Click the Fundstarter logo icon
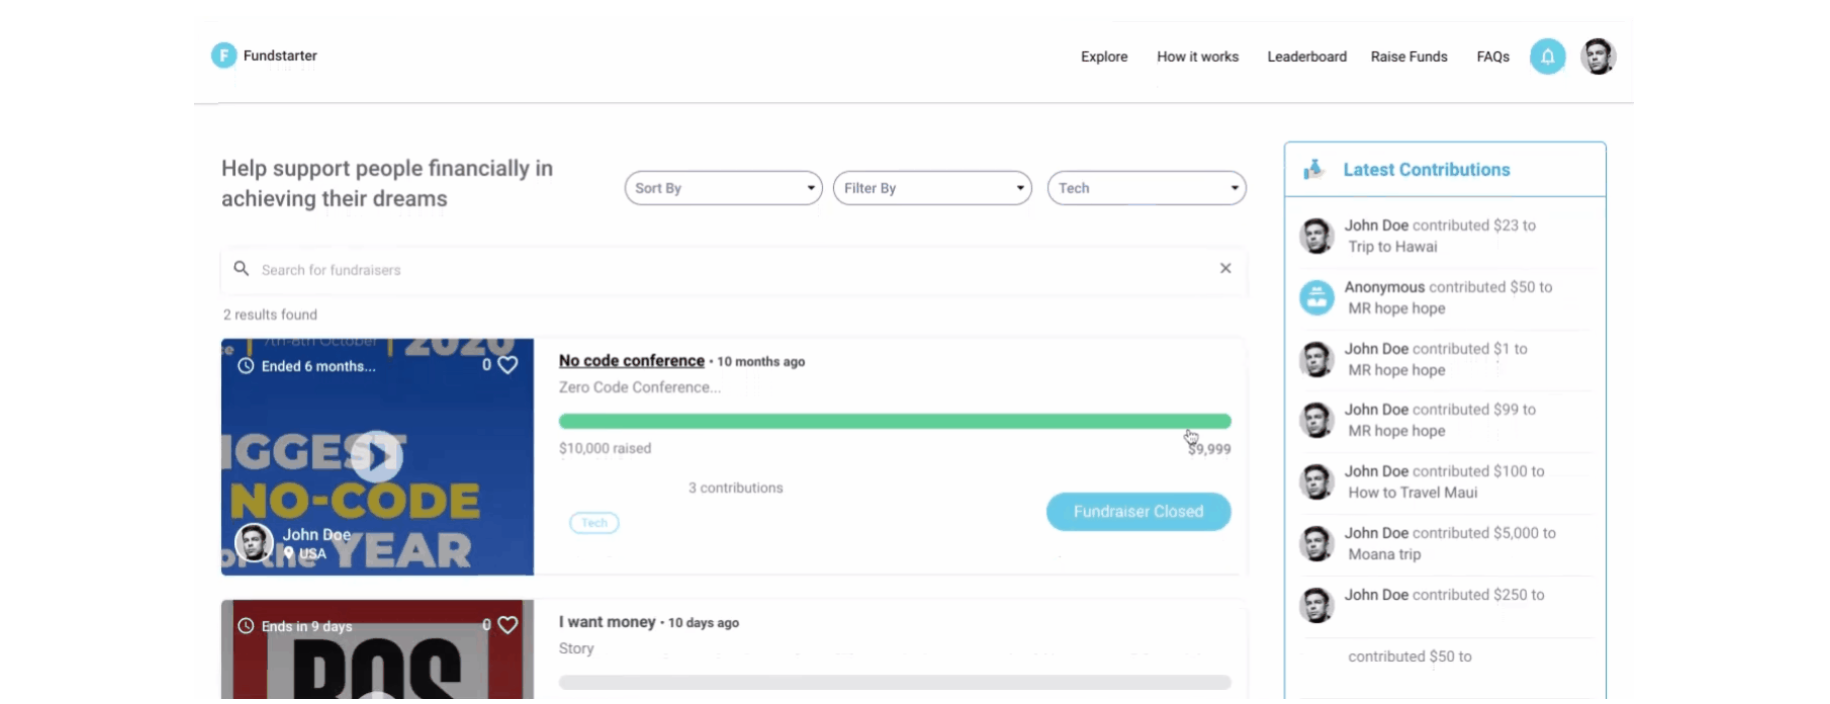Image resolution: width=1830 pixels, height=704 pixels. [x=223, y=55]
